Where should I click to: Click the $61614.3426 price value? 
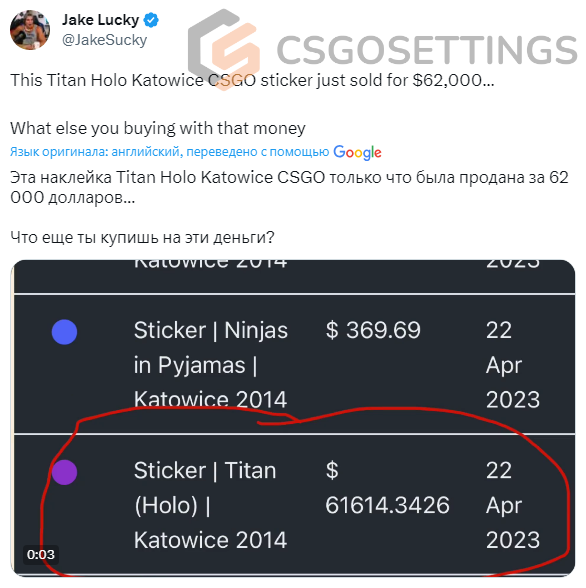[x=387, y=488]
